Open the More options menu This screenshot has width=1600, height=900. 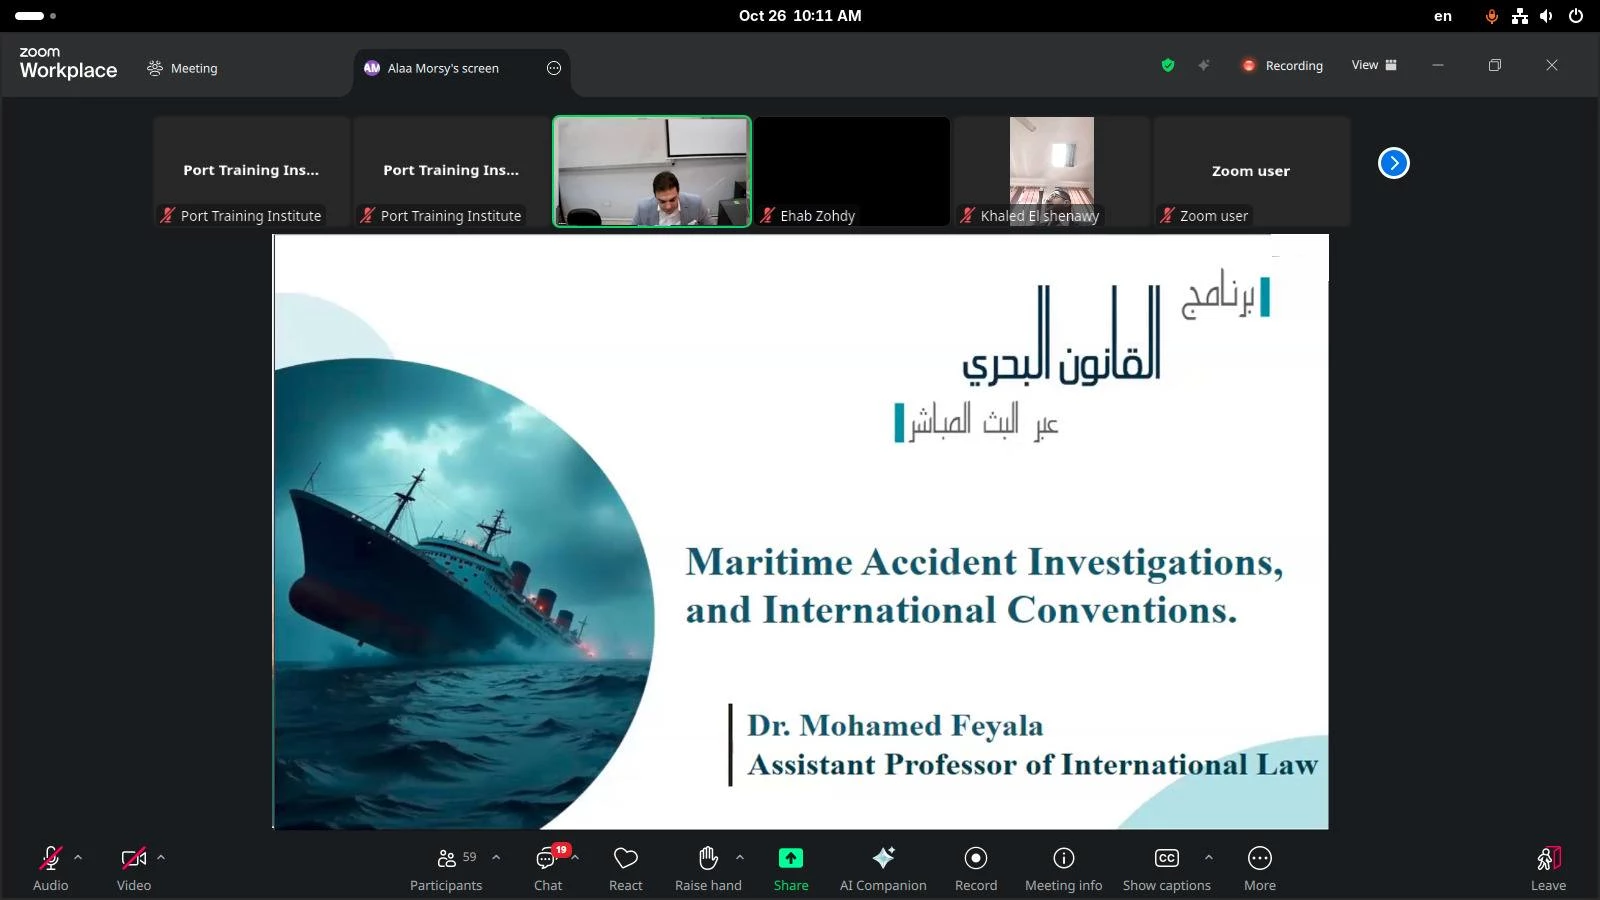[1259, 868]
